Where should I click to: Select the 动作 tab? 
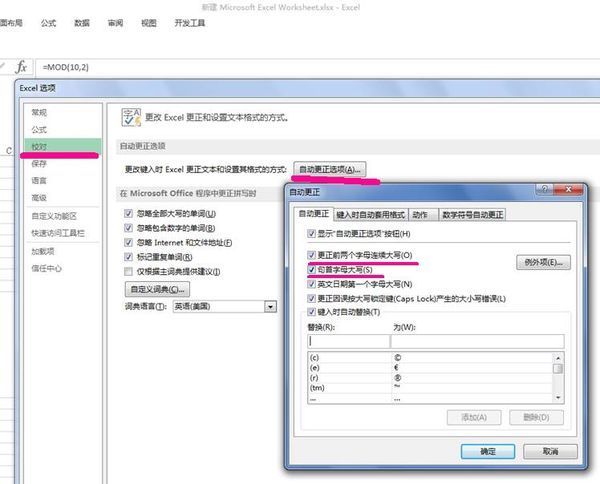coord(421,214)
